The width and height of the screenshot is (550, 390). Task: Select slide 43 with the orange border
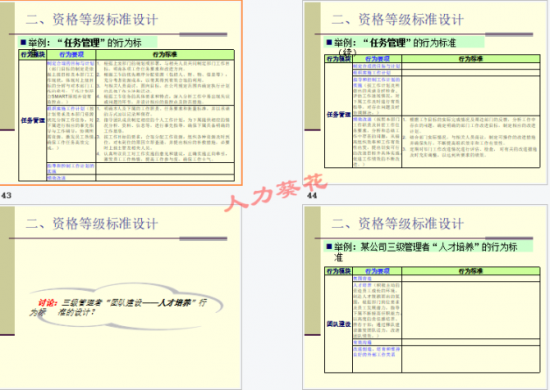click(x=121, y=92)
